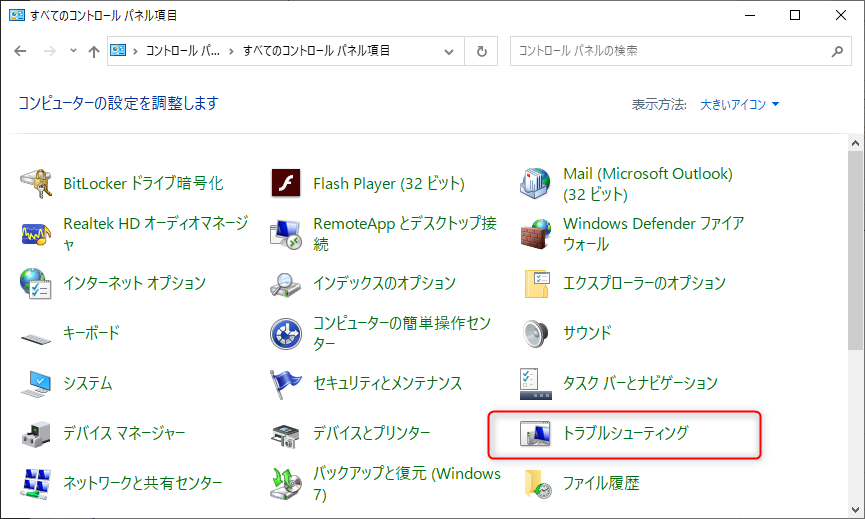Screen dimensions: 865x519
Task: Open the 表示方法 大きいアイコン dropdown
Action: tap(739, 104)
